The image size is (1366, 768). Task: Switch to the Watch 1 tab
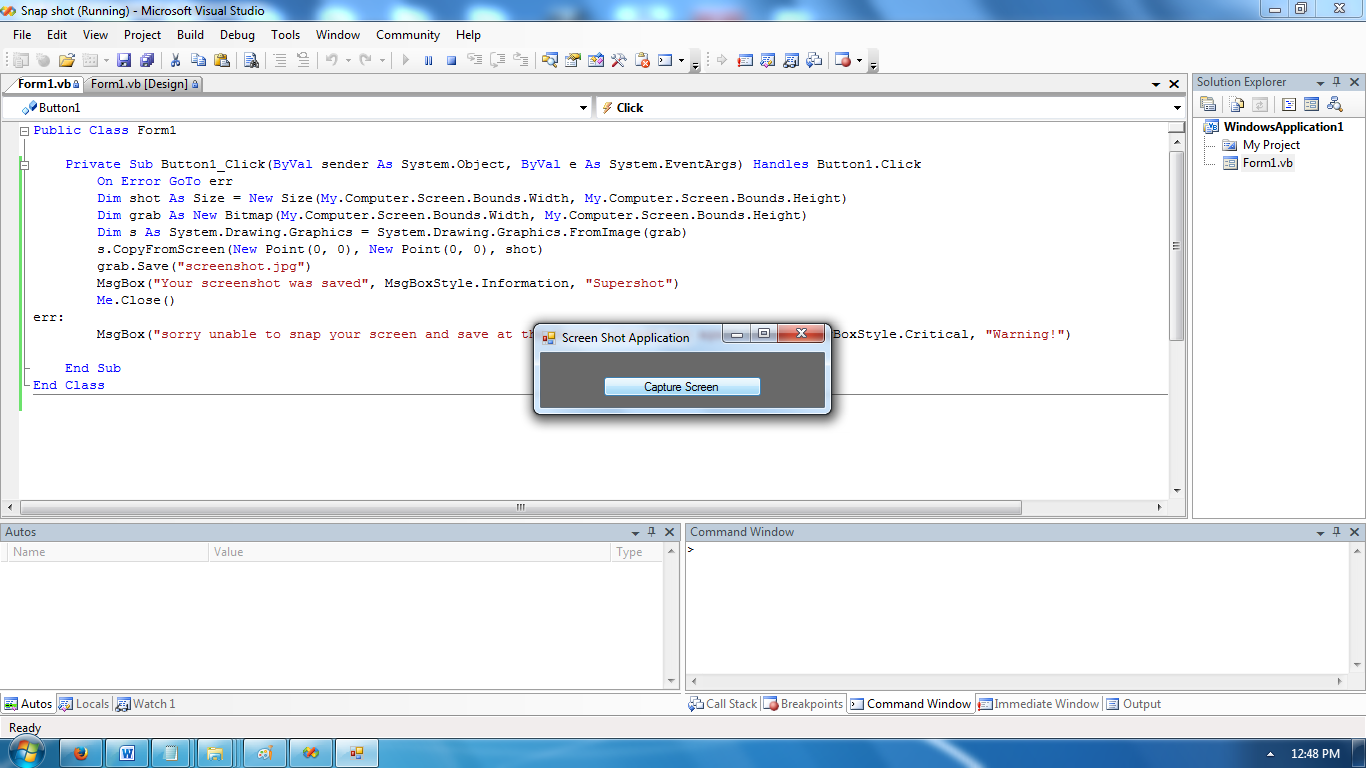pos(146,704)
